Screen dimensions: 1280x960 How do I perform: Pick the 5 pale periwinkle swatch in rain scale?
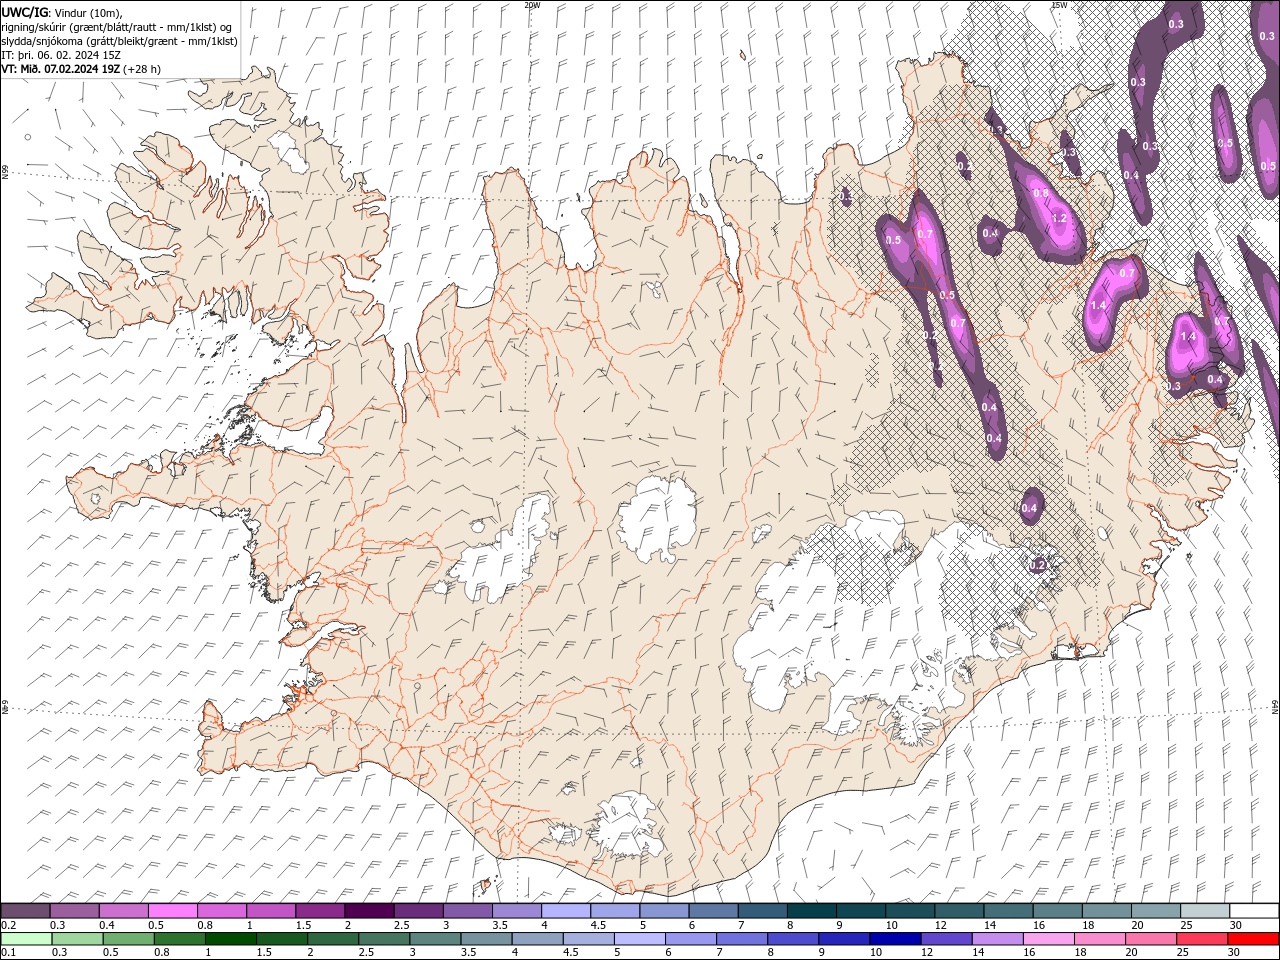[639, 939]
